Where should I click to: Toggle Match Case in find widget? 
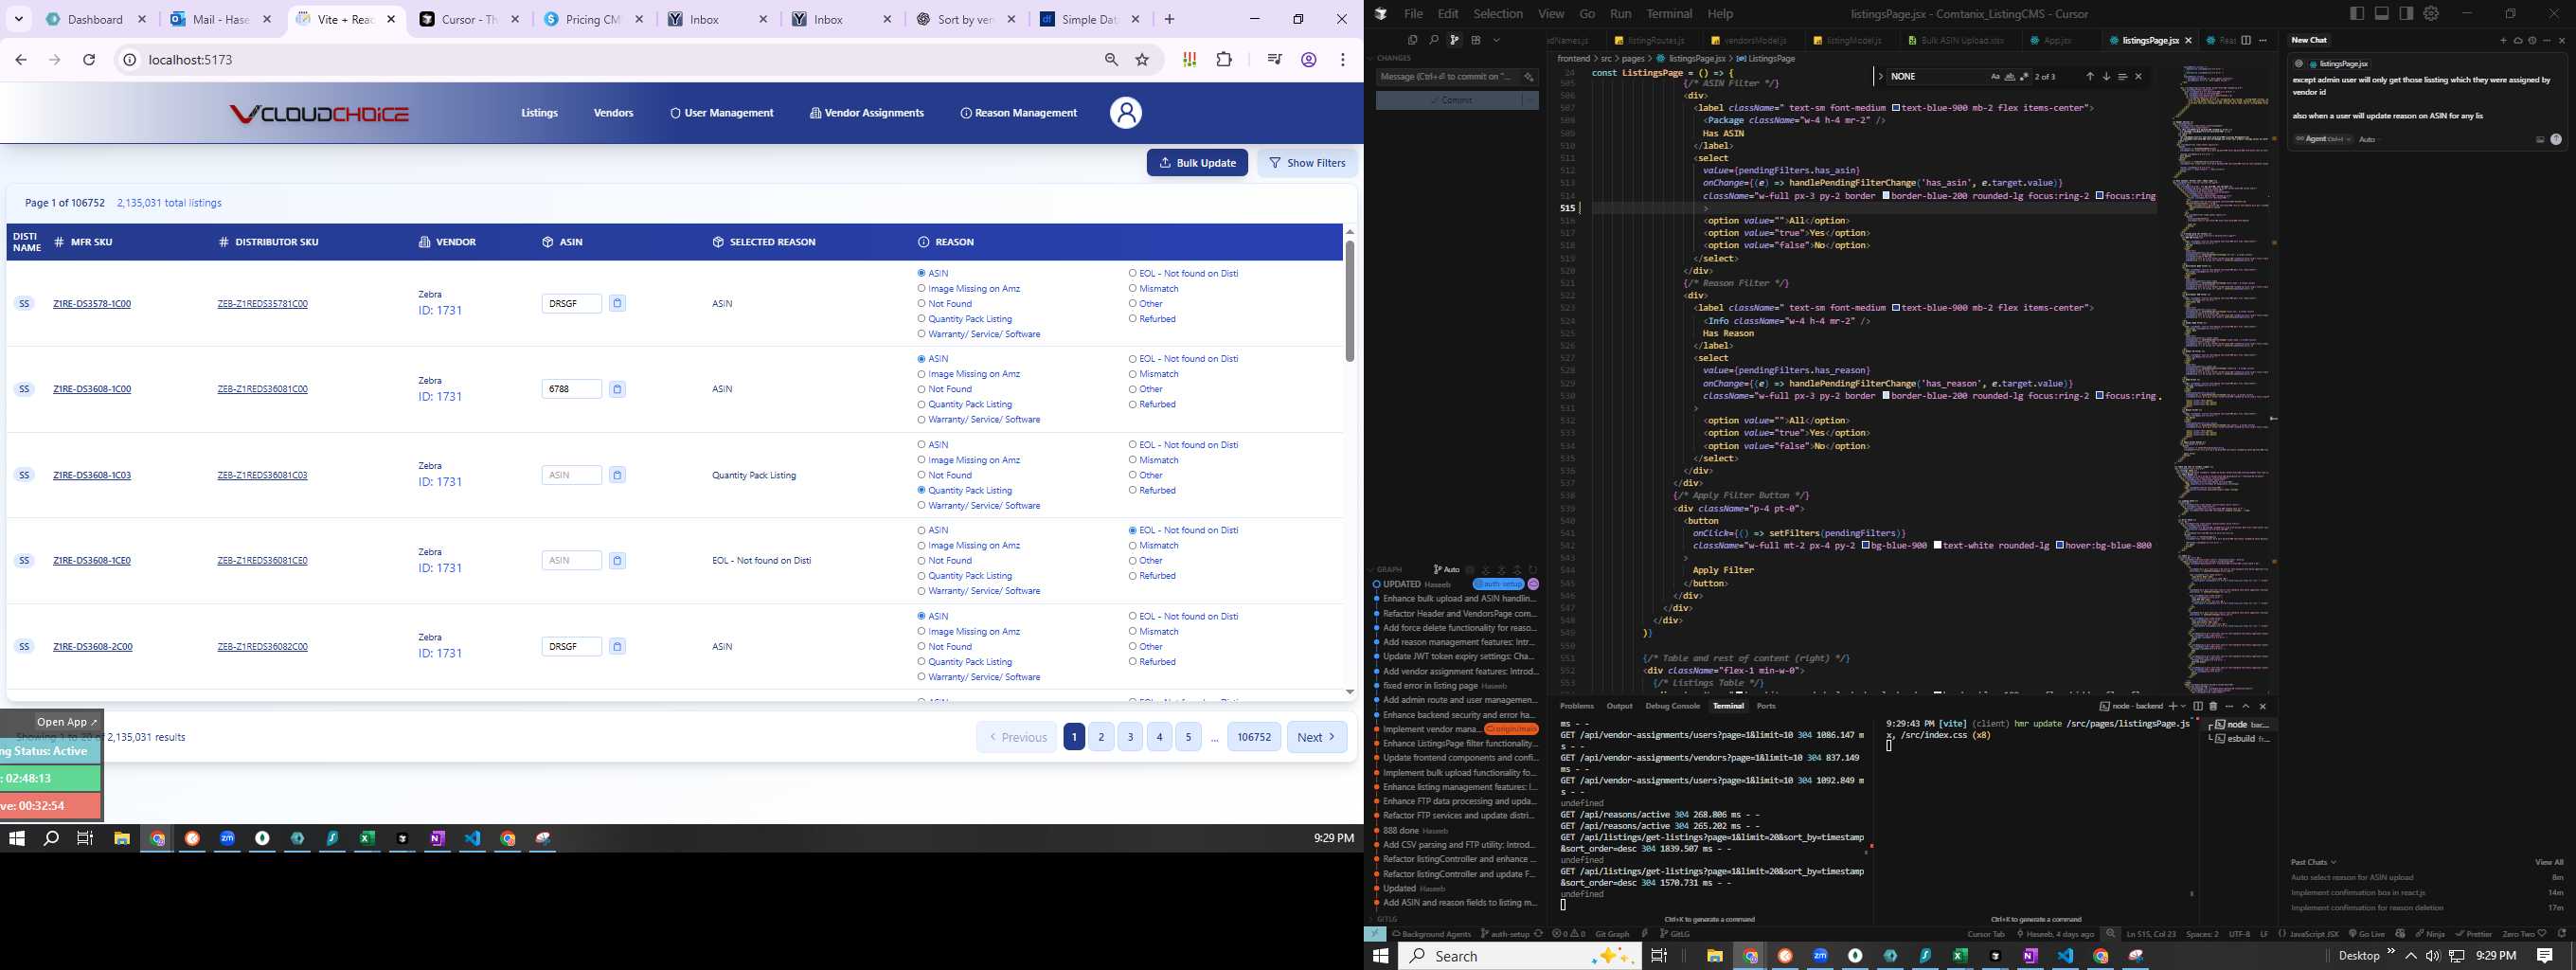[x=1995, y=76]
